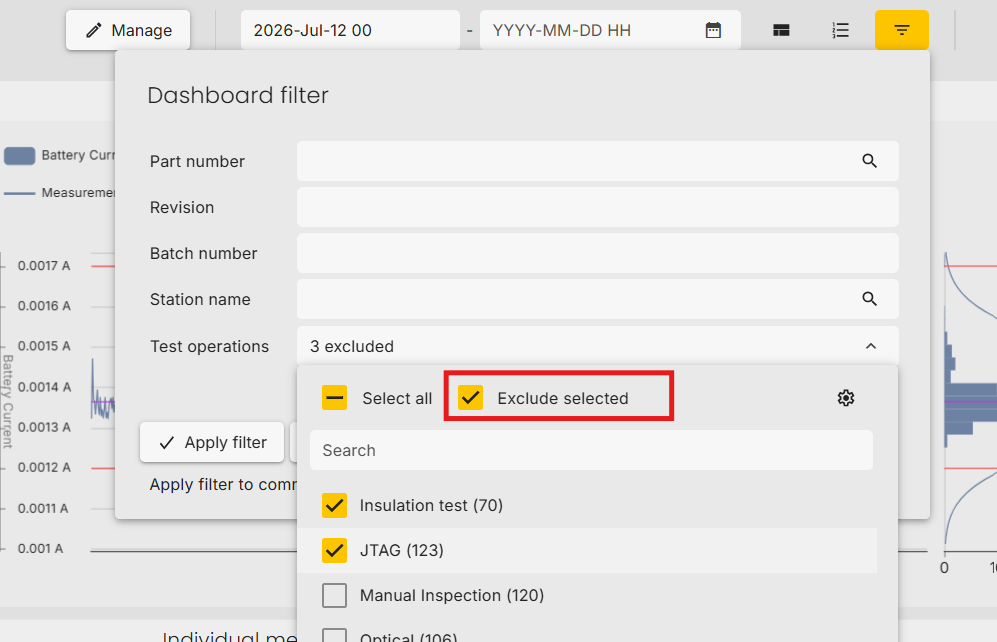The height and width of the screenshot is (642, 997).
Task: Click the 'Dashboard filter' heading
Action: (238, 95)
